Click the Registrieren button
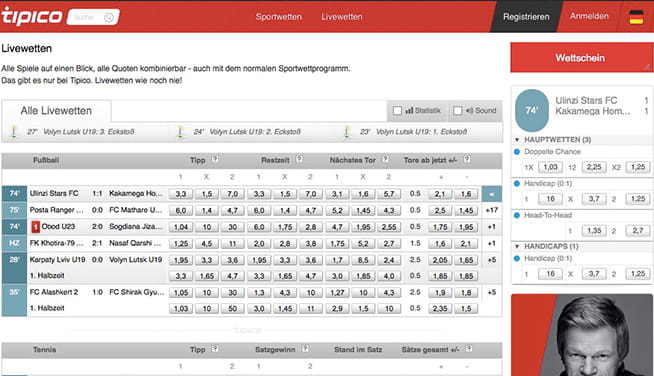654x376 pixels. pos(526,17)
